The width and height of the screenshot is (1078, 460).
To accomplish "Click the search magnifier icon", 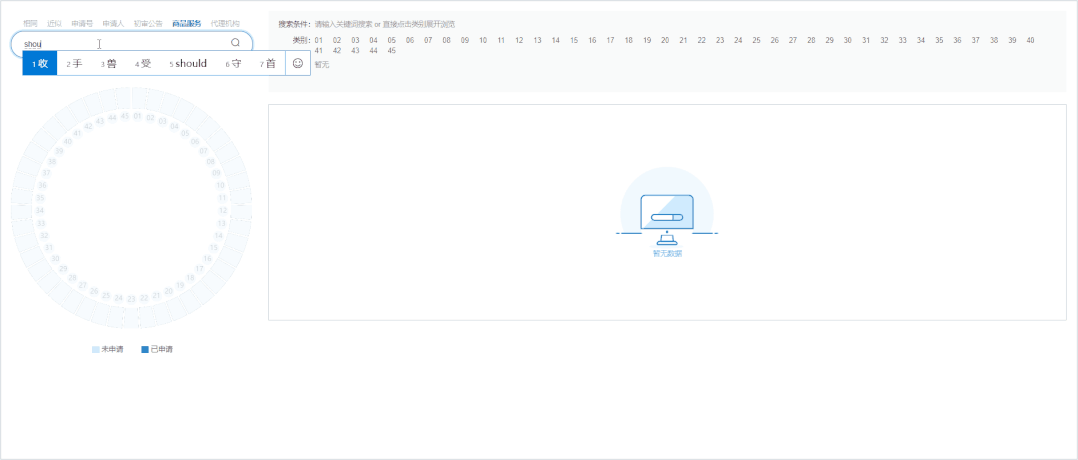I will [235, 43].
